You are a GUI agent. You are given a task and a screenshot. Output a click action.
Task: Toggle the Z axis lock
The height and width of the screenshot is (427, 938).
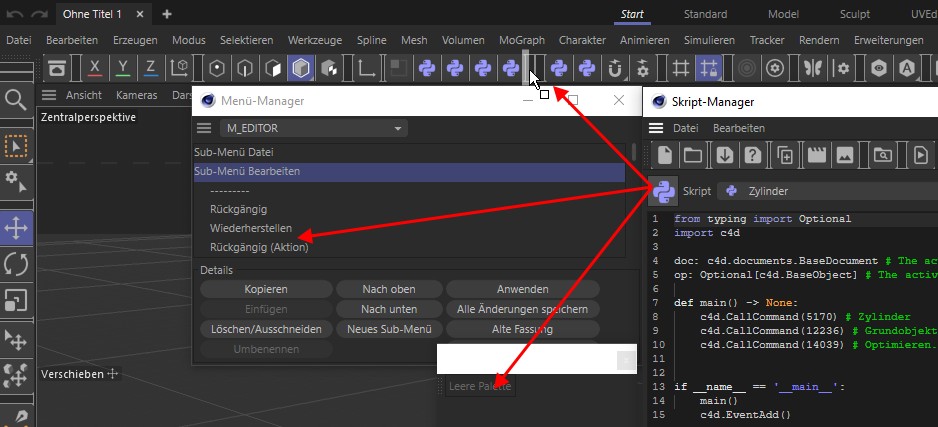(151, 68)
